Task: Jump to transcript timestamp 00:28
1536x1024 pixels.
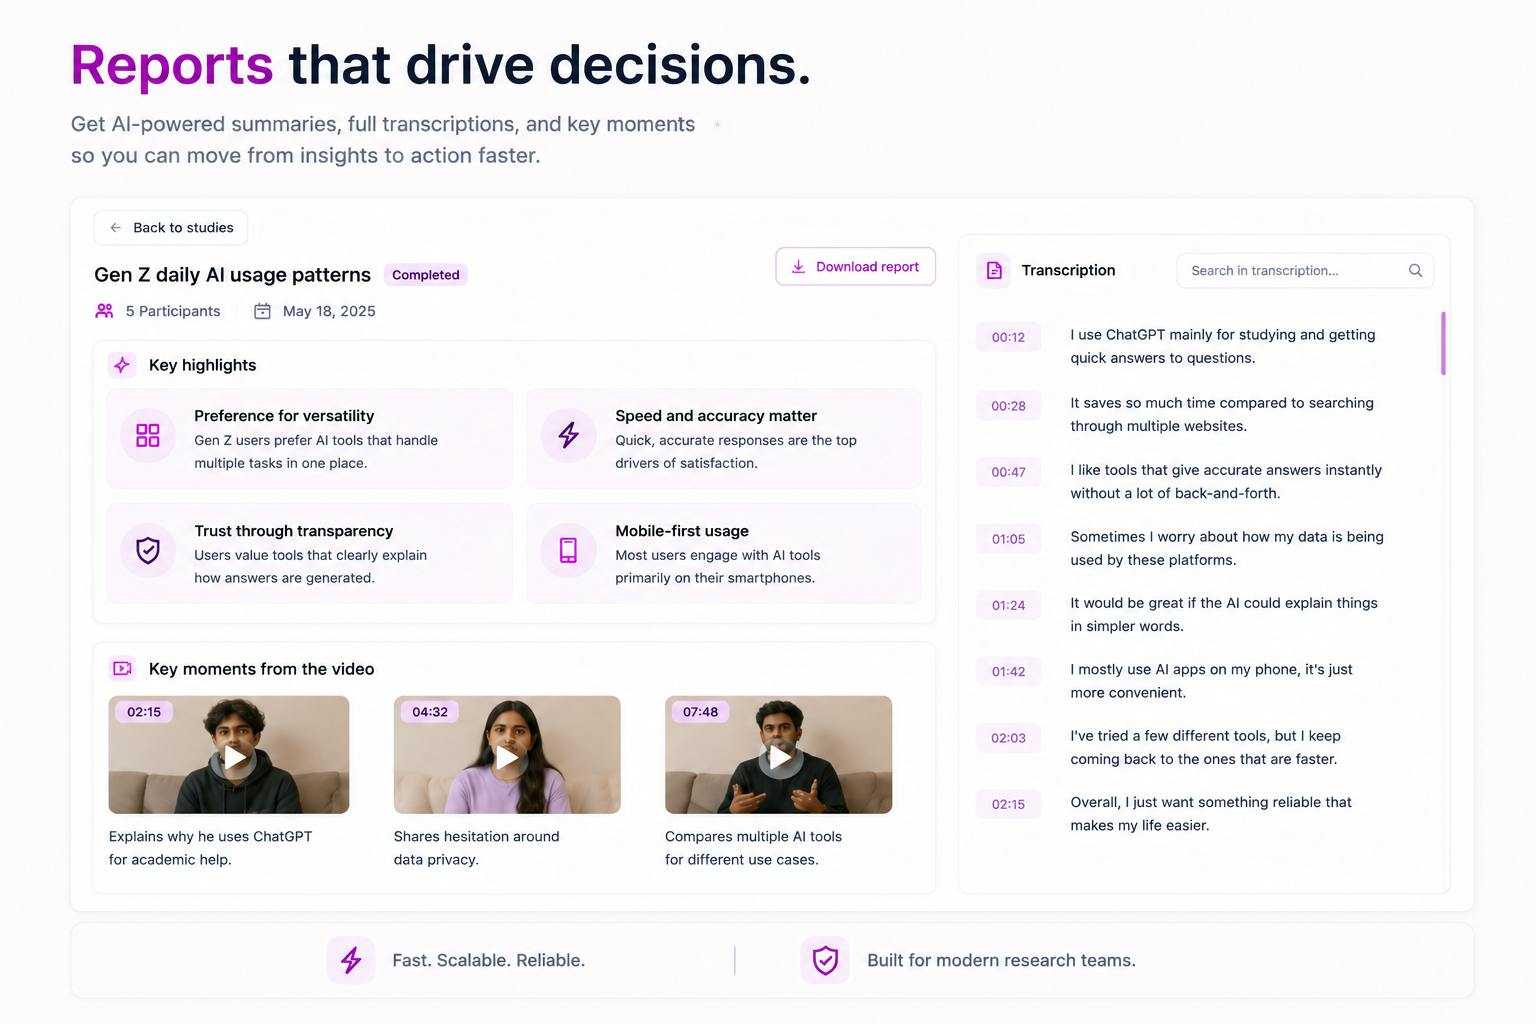Action: pyautogui.click(x=1008, y=406)
